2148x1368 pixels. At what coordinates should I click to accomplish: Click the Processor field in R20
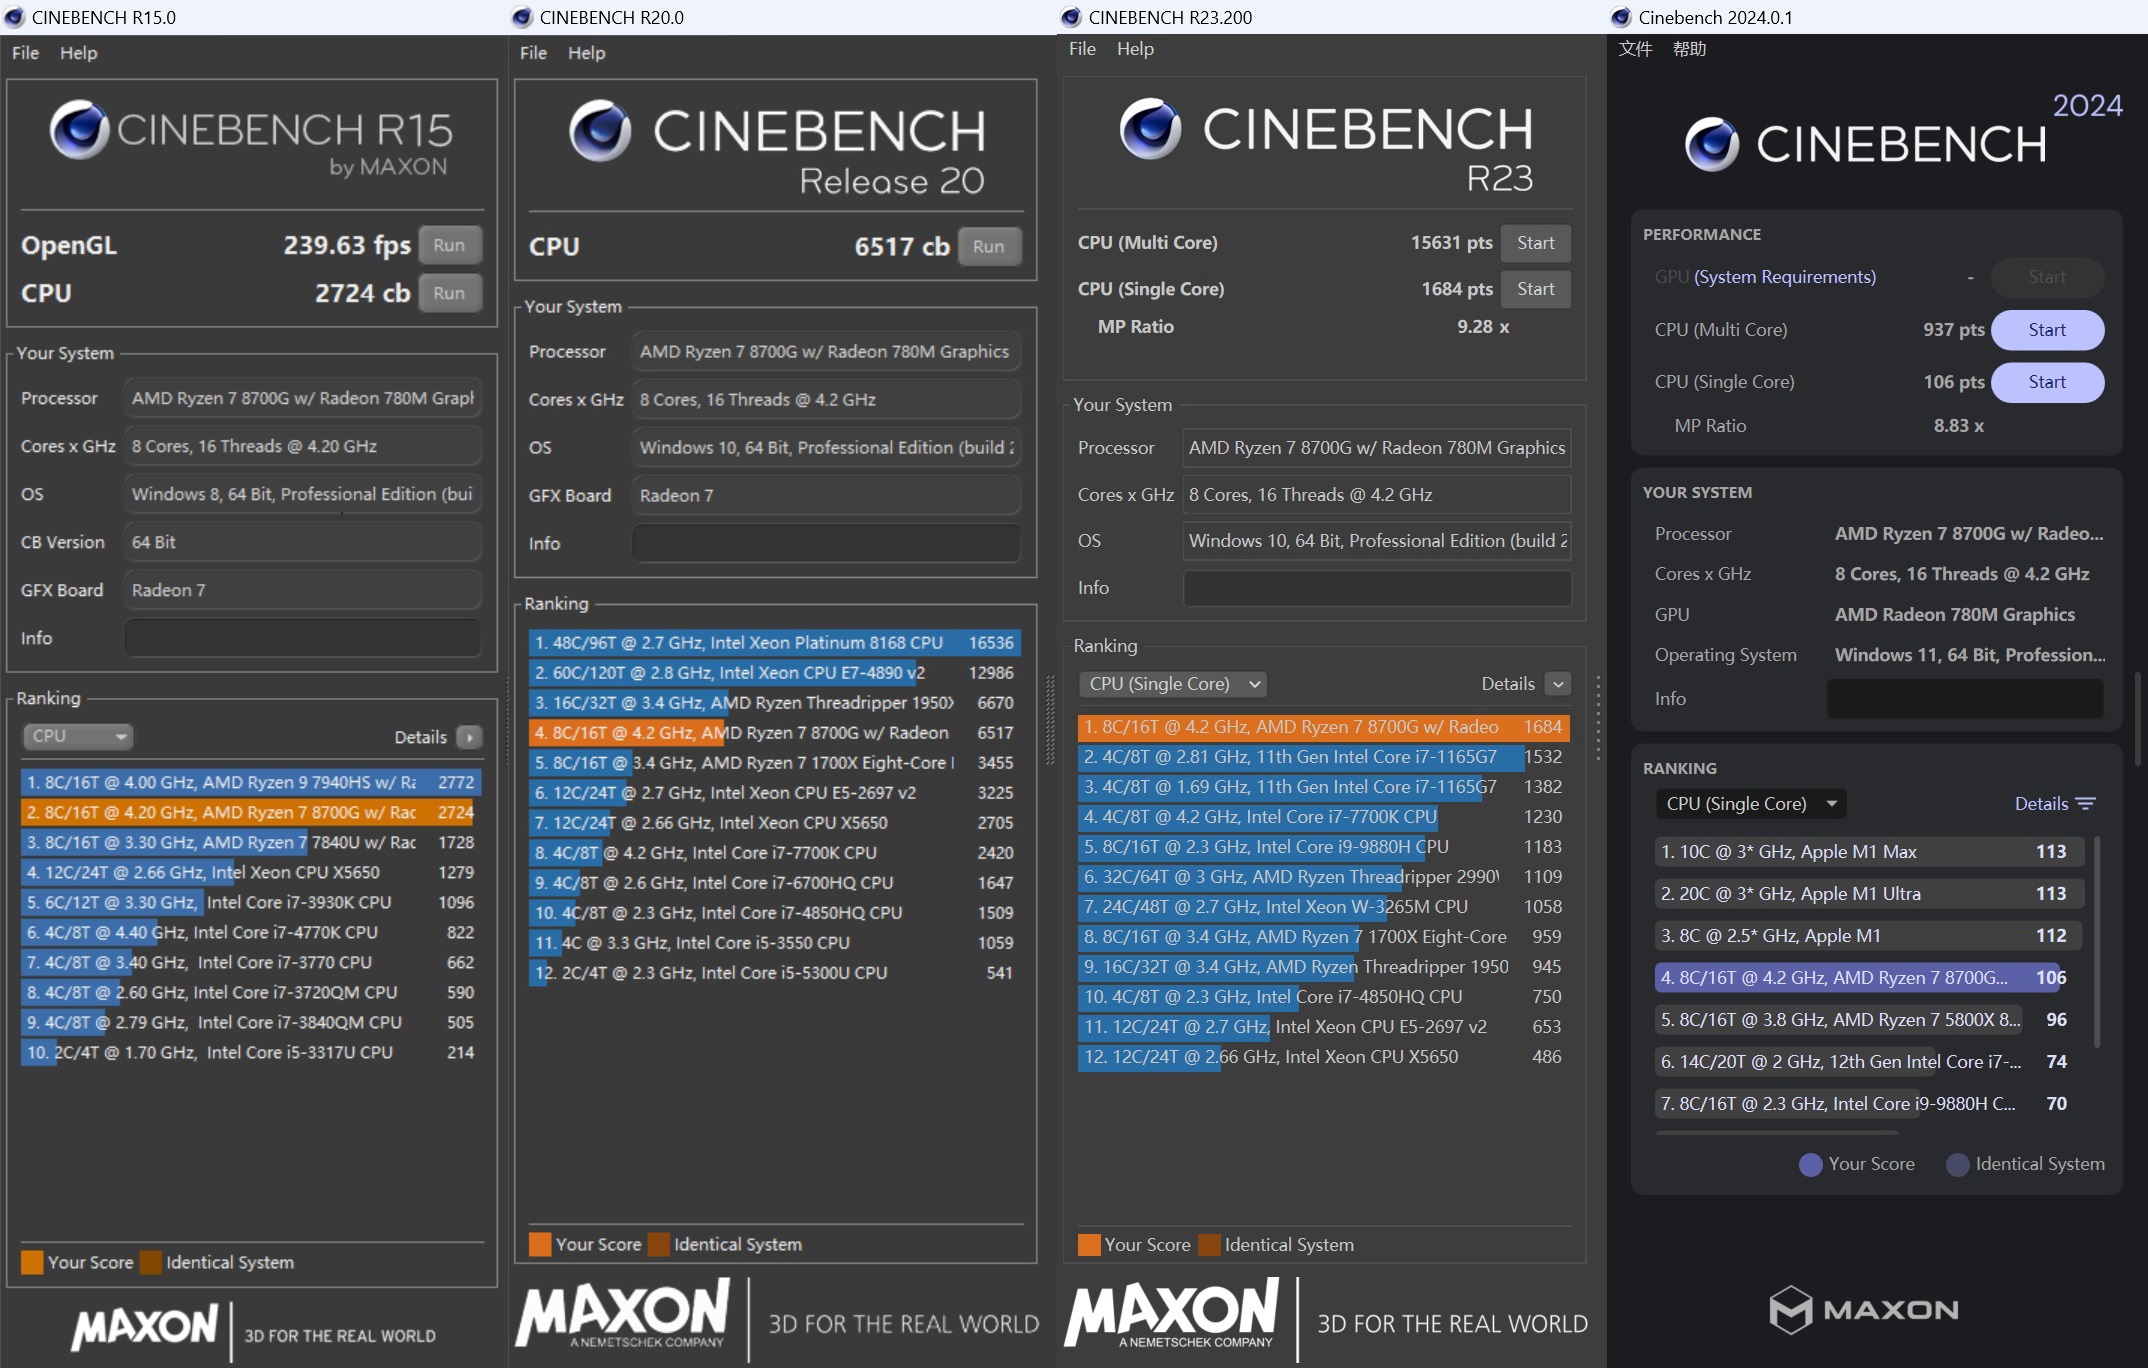[826, 352]
